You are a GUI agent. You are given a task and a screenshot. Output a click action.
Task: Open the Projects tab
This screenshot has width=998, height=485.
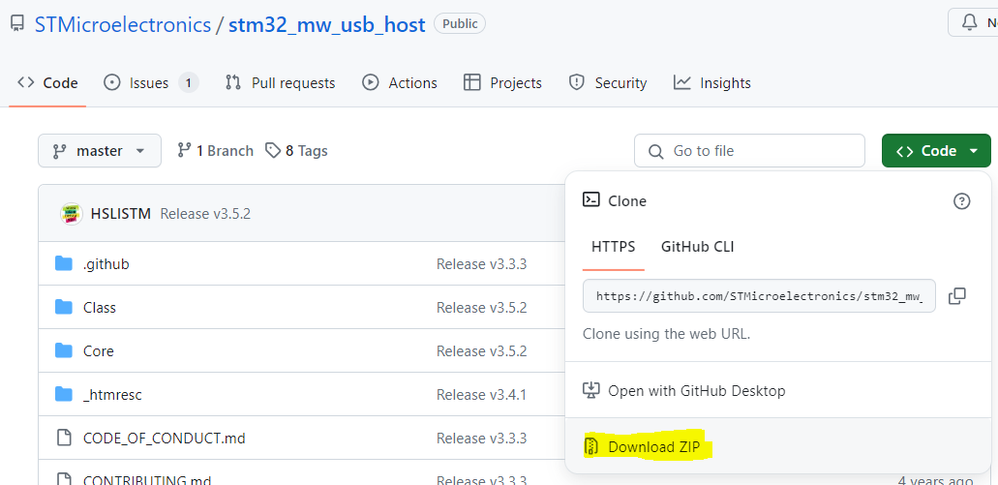[502, 83]
